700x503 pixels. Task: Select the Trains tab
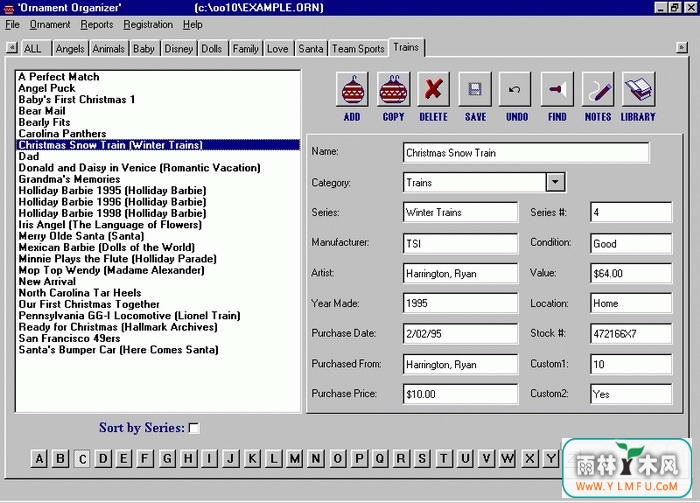[x=406, y=47]
